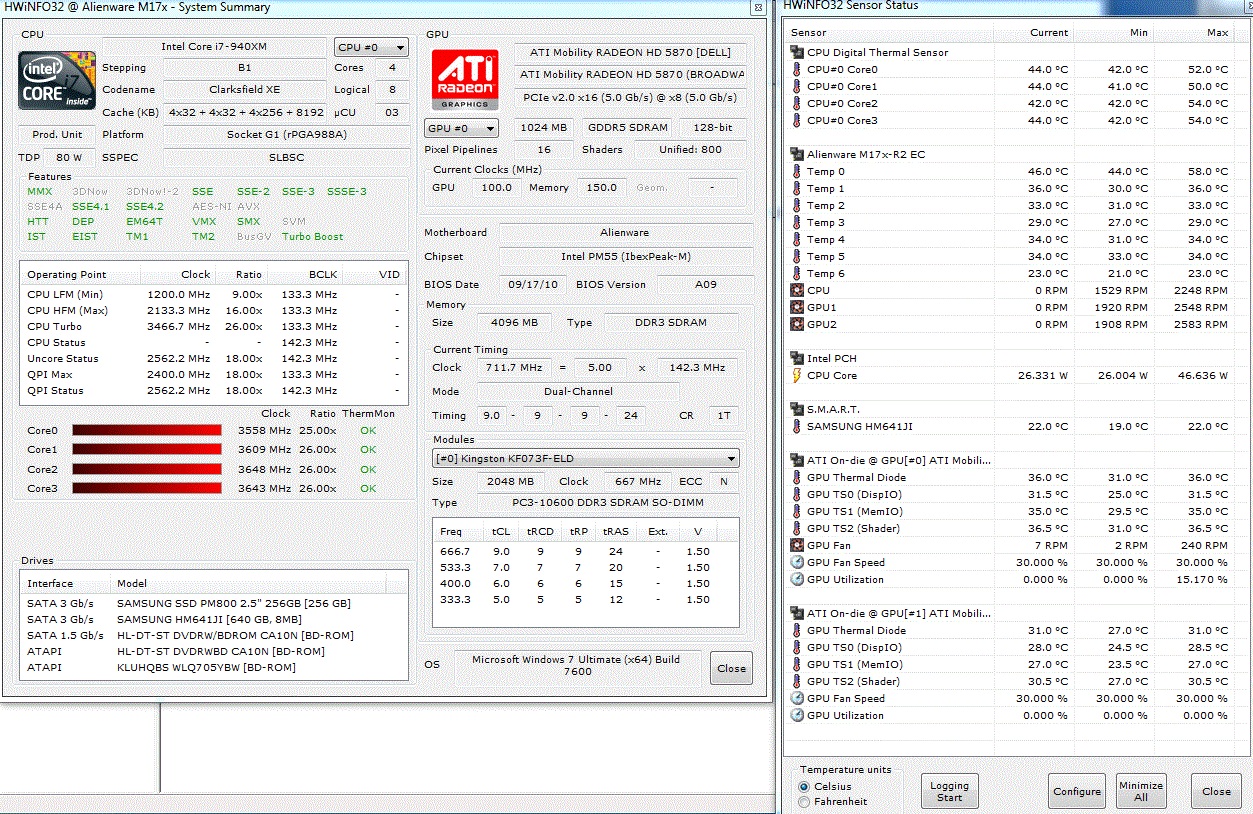Click GPU[#1] GPU Utilization gauge icon
The height and width of the screenshot is (814, 1253).
click(796, 715)
